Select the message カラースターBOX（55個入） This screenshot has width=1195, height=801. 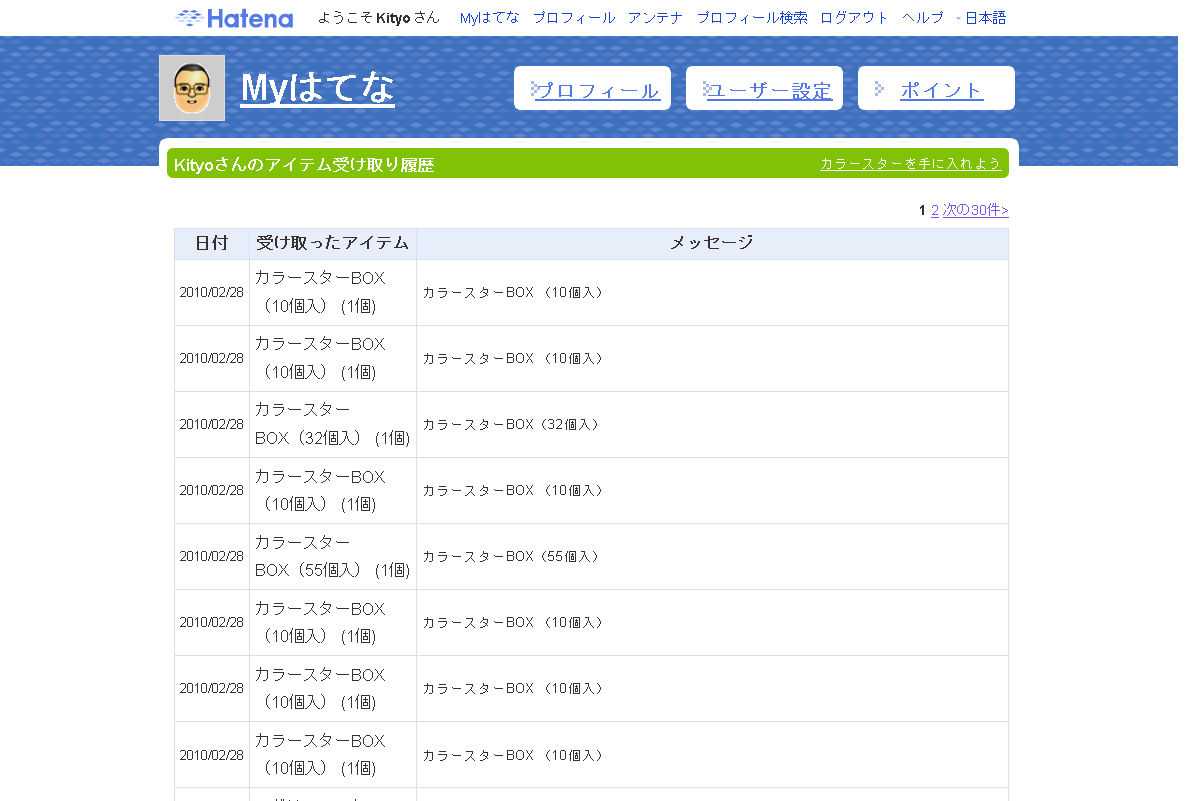pos(511,556)
